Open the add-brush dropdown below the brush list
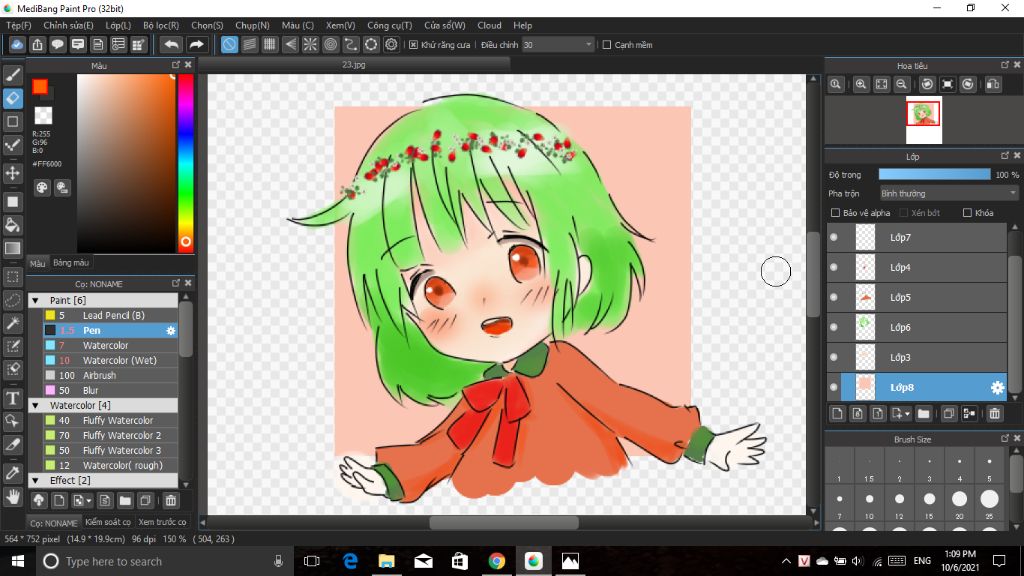This screenshot has width=1024, height=576. [89, 501]
